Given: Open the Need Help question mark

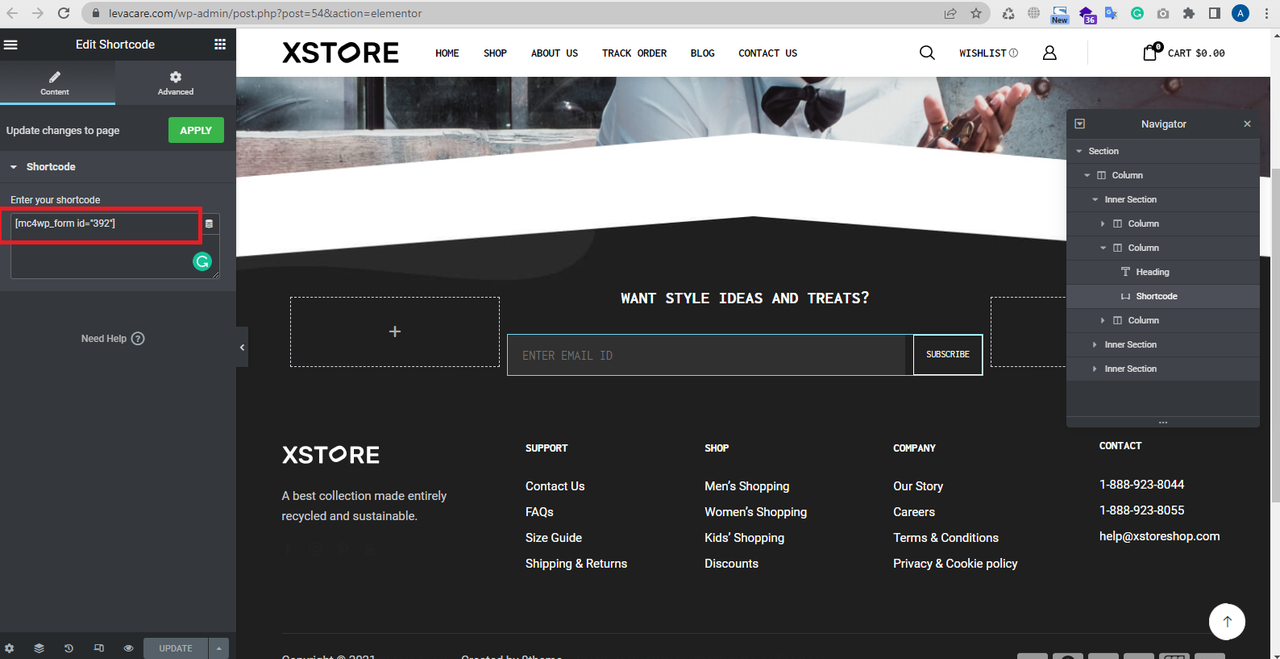Looking at the screenshot, I should 138,339.
